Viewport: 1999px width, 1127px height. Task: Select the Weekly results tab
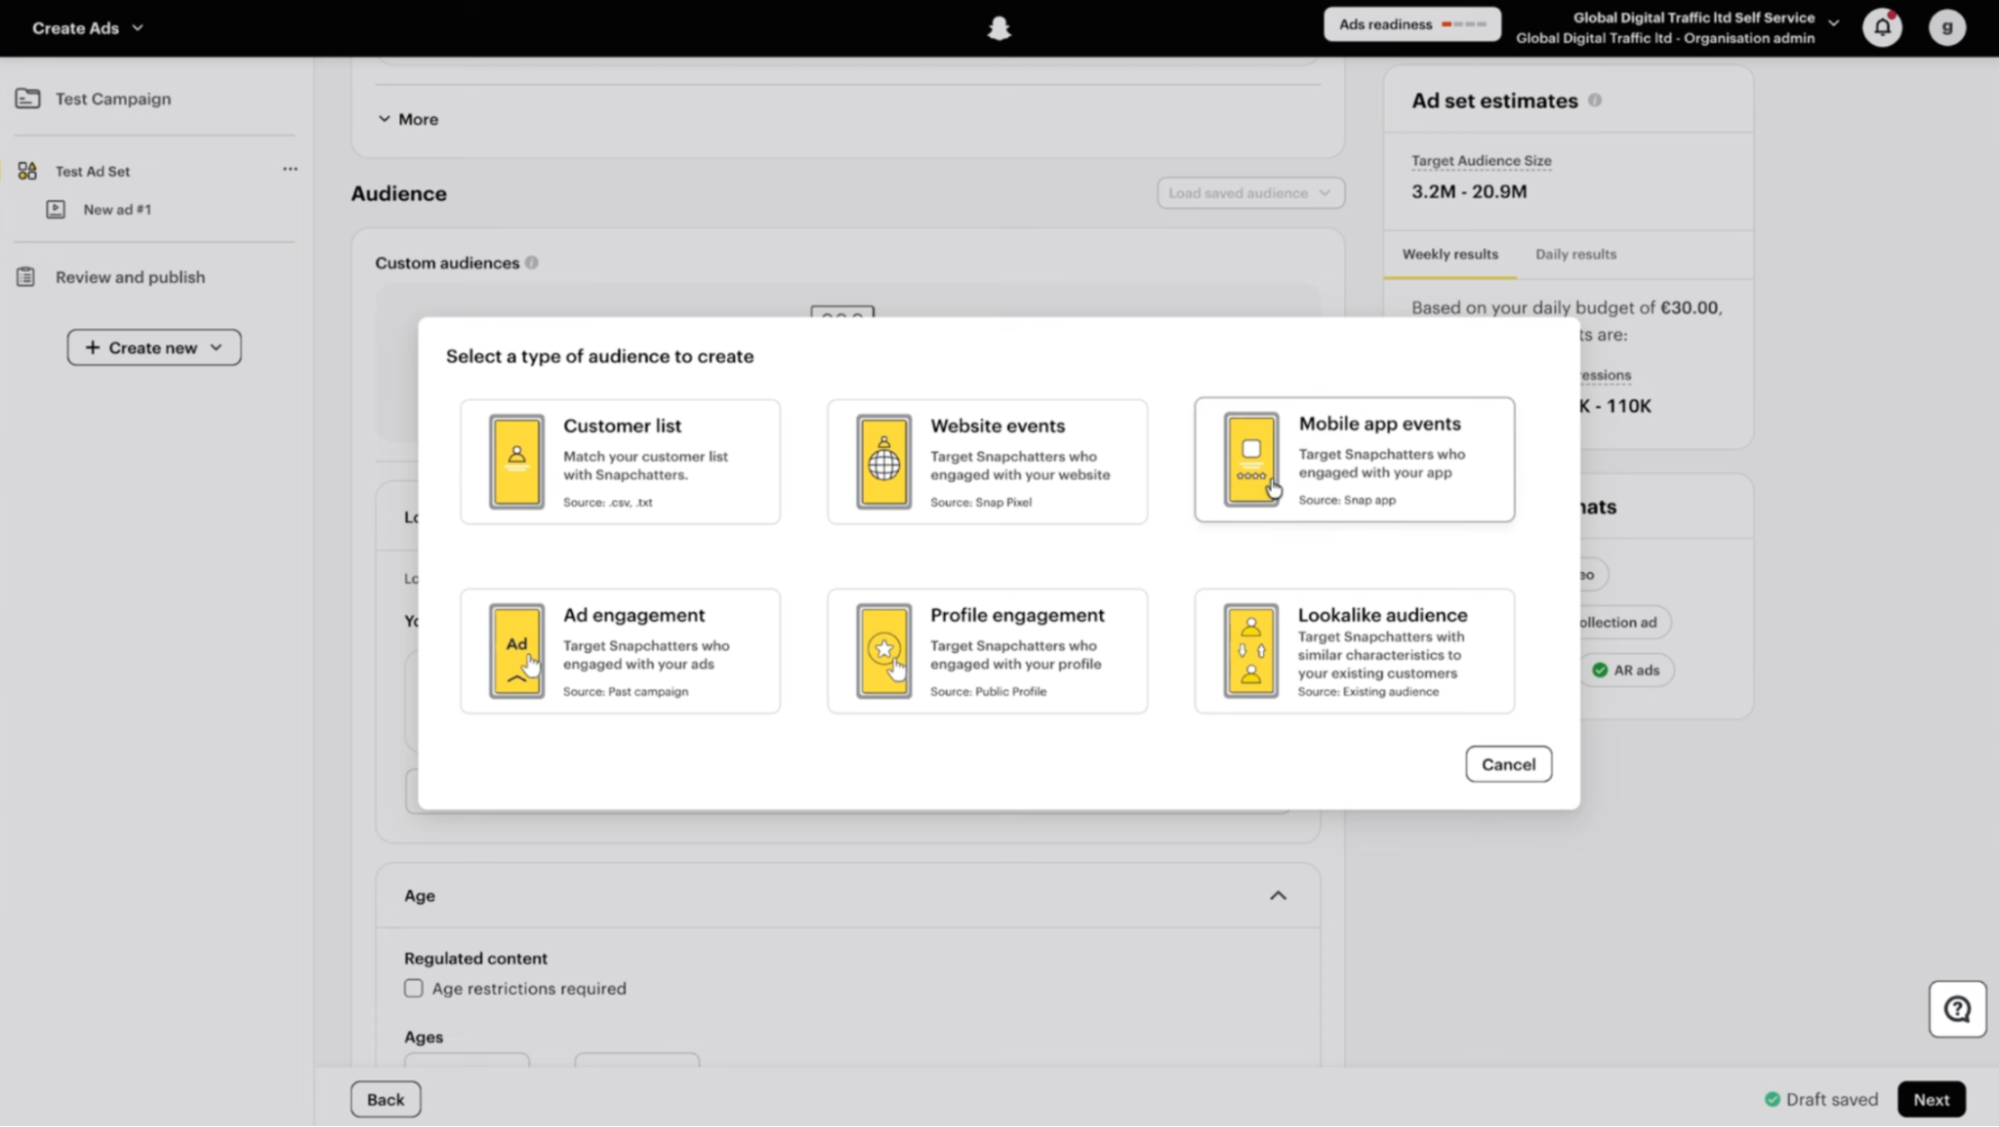coord(1450,254)
